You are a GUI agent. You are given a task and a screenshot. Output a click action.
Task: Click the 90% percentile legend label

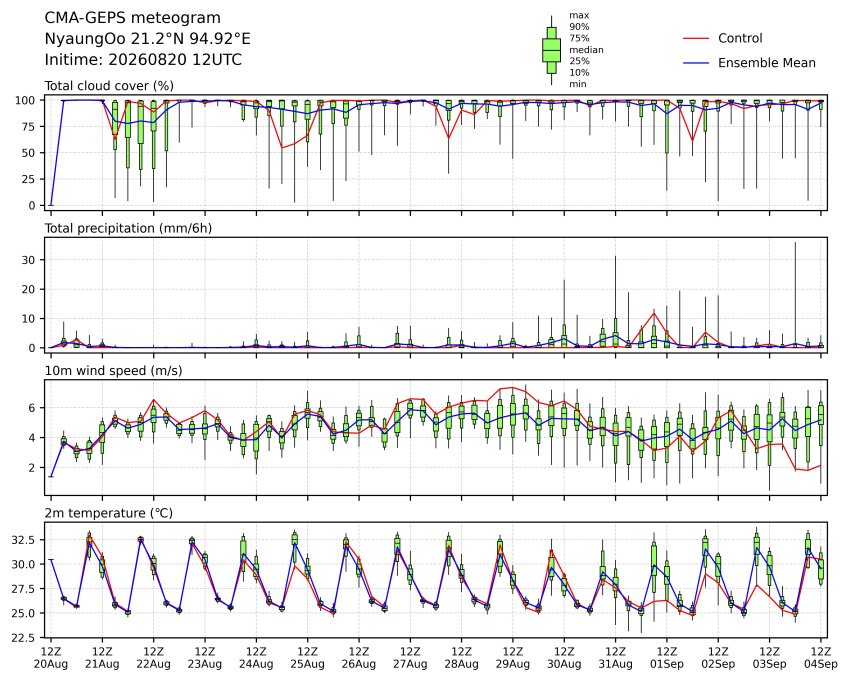579,27
